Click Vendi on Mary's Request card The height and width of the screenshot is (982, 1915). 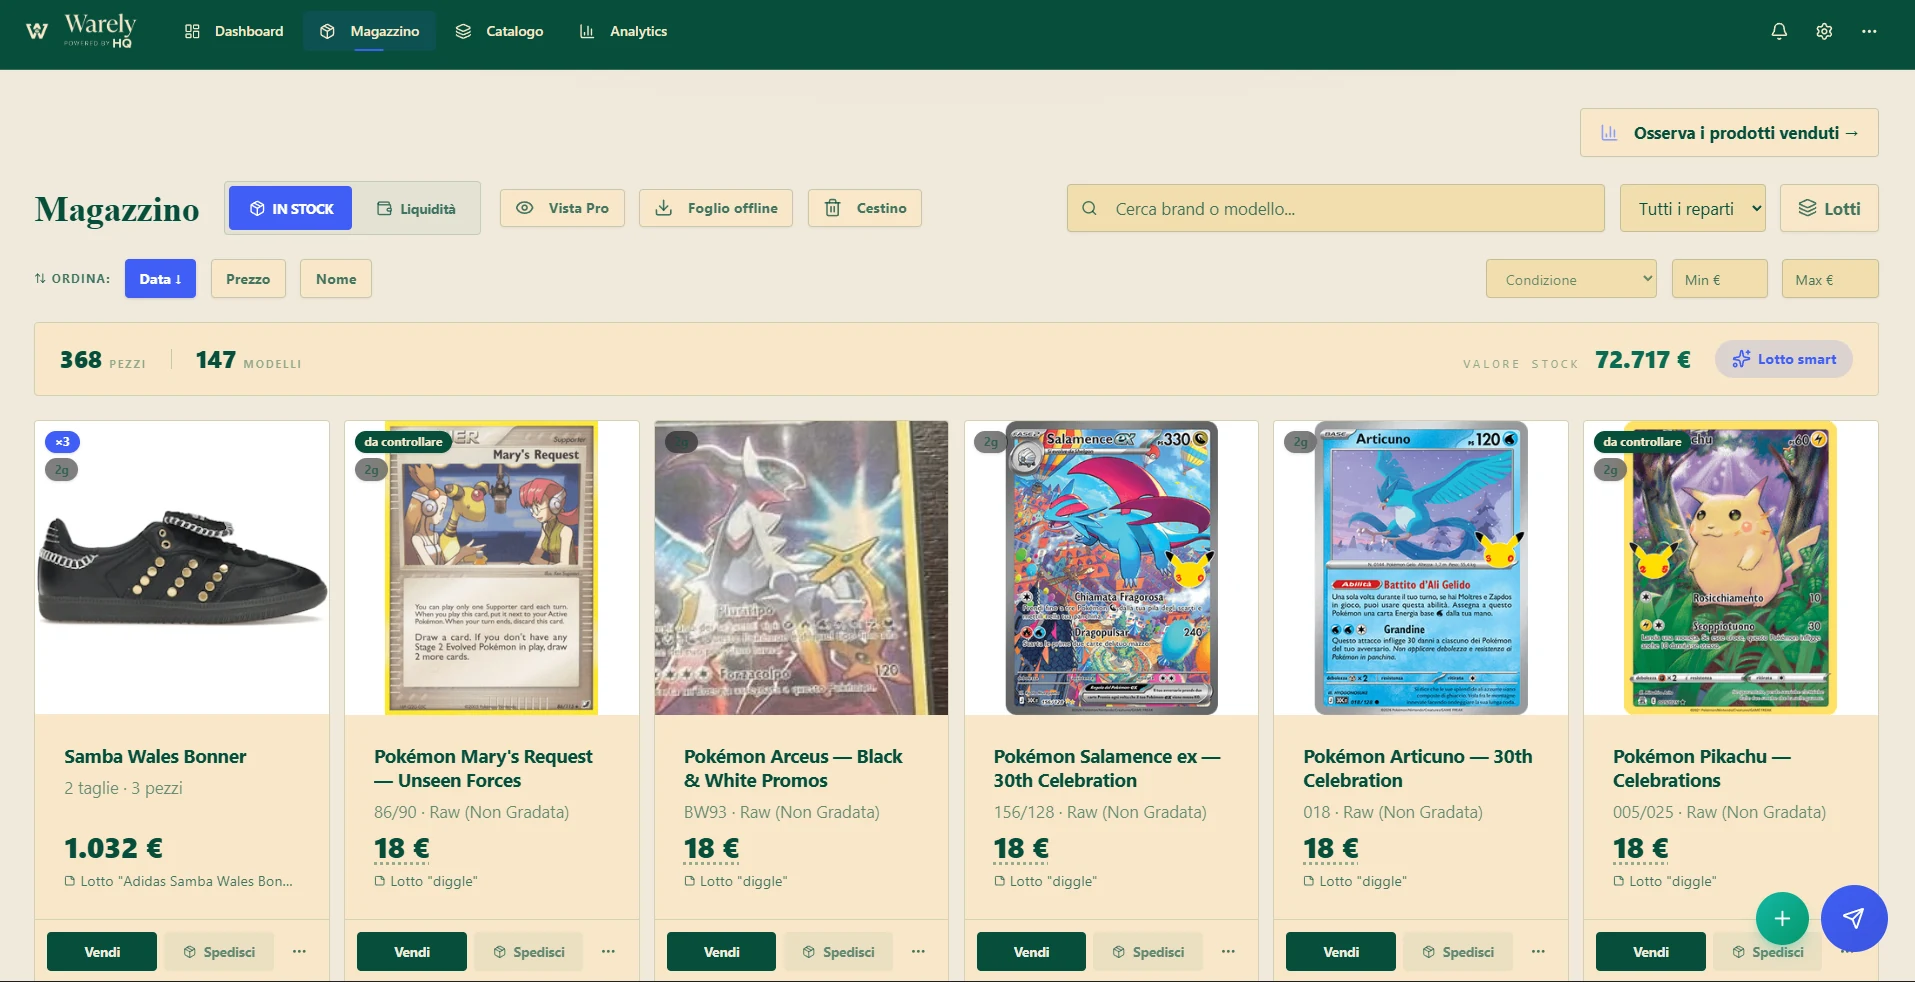412,952
